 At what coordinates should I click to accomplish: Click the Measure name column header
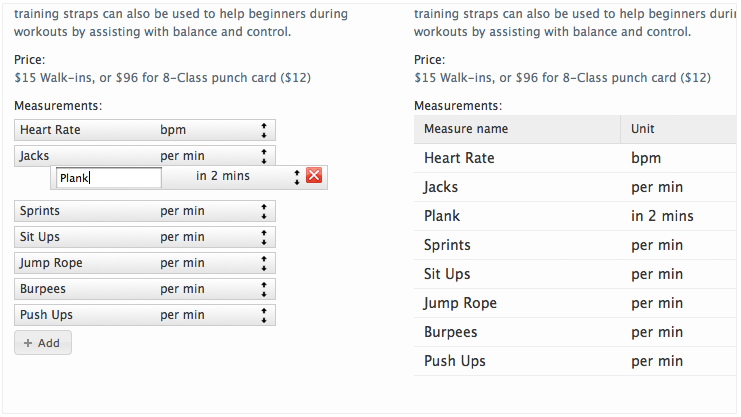click(466, 129)
